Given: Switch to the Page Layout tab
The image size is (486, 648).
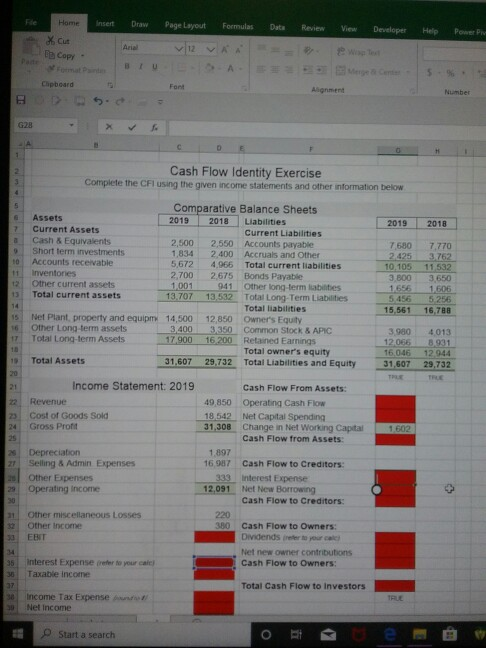Looking at the screenshot, I should click(x=185, y=25).
